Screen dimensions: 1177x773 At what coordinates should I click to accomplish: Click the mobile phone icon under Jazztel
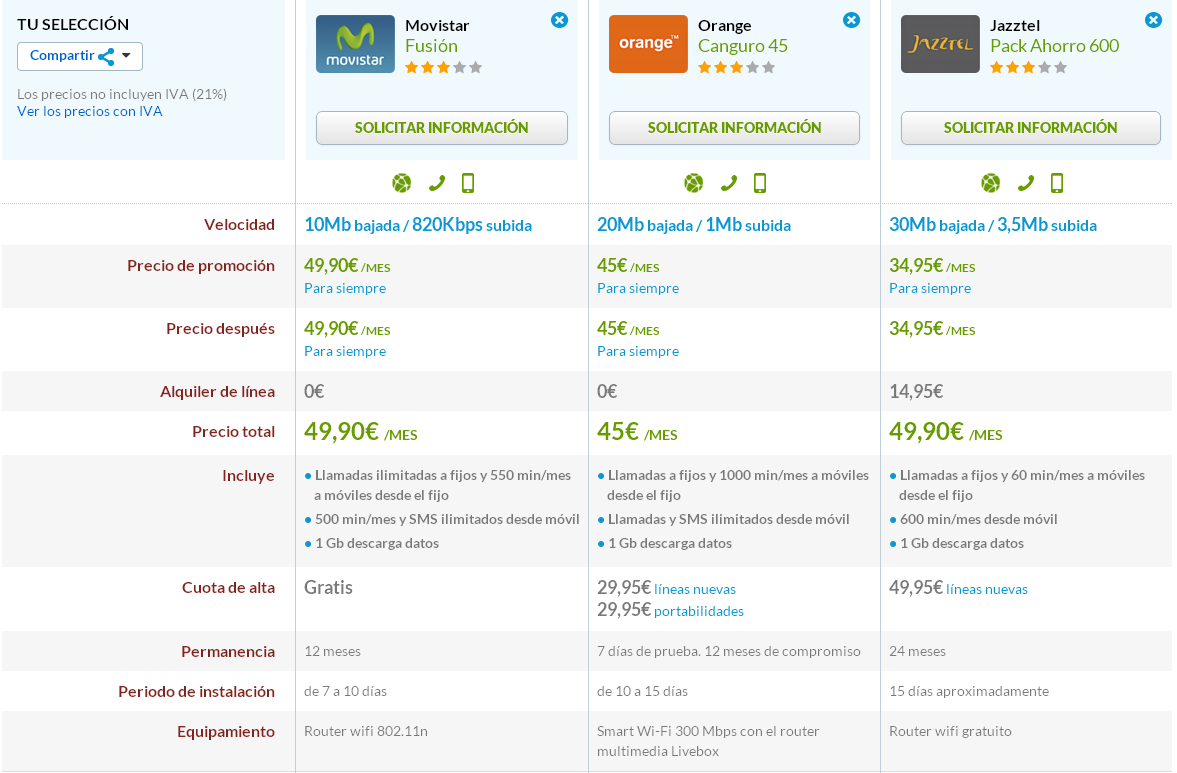coord(1057,183)
